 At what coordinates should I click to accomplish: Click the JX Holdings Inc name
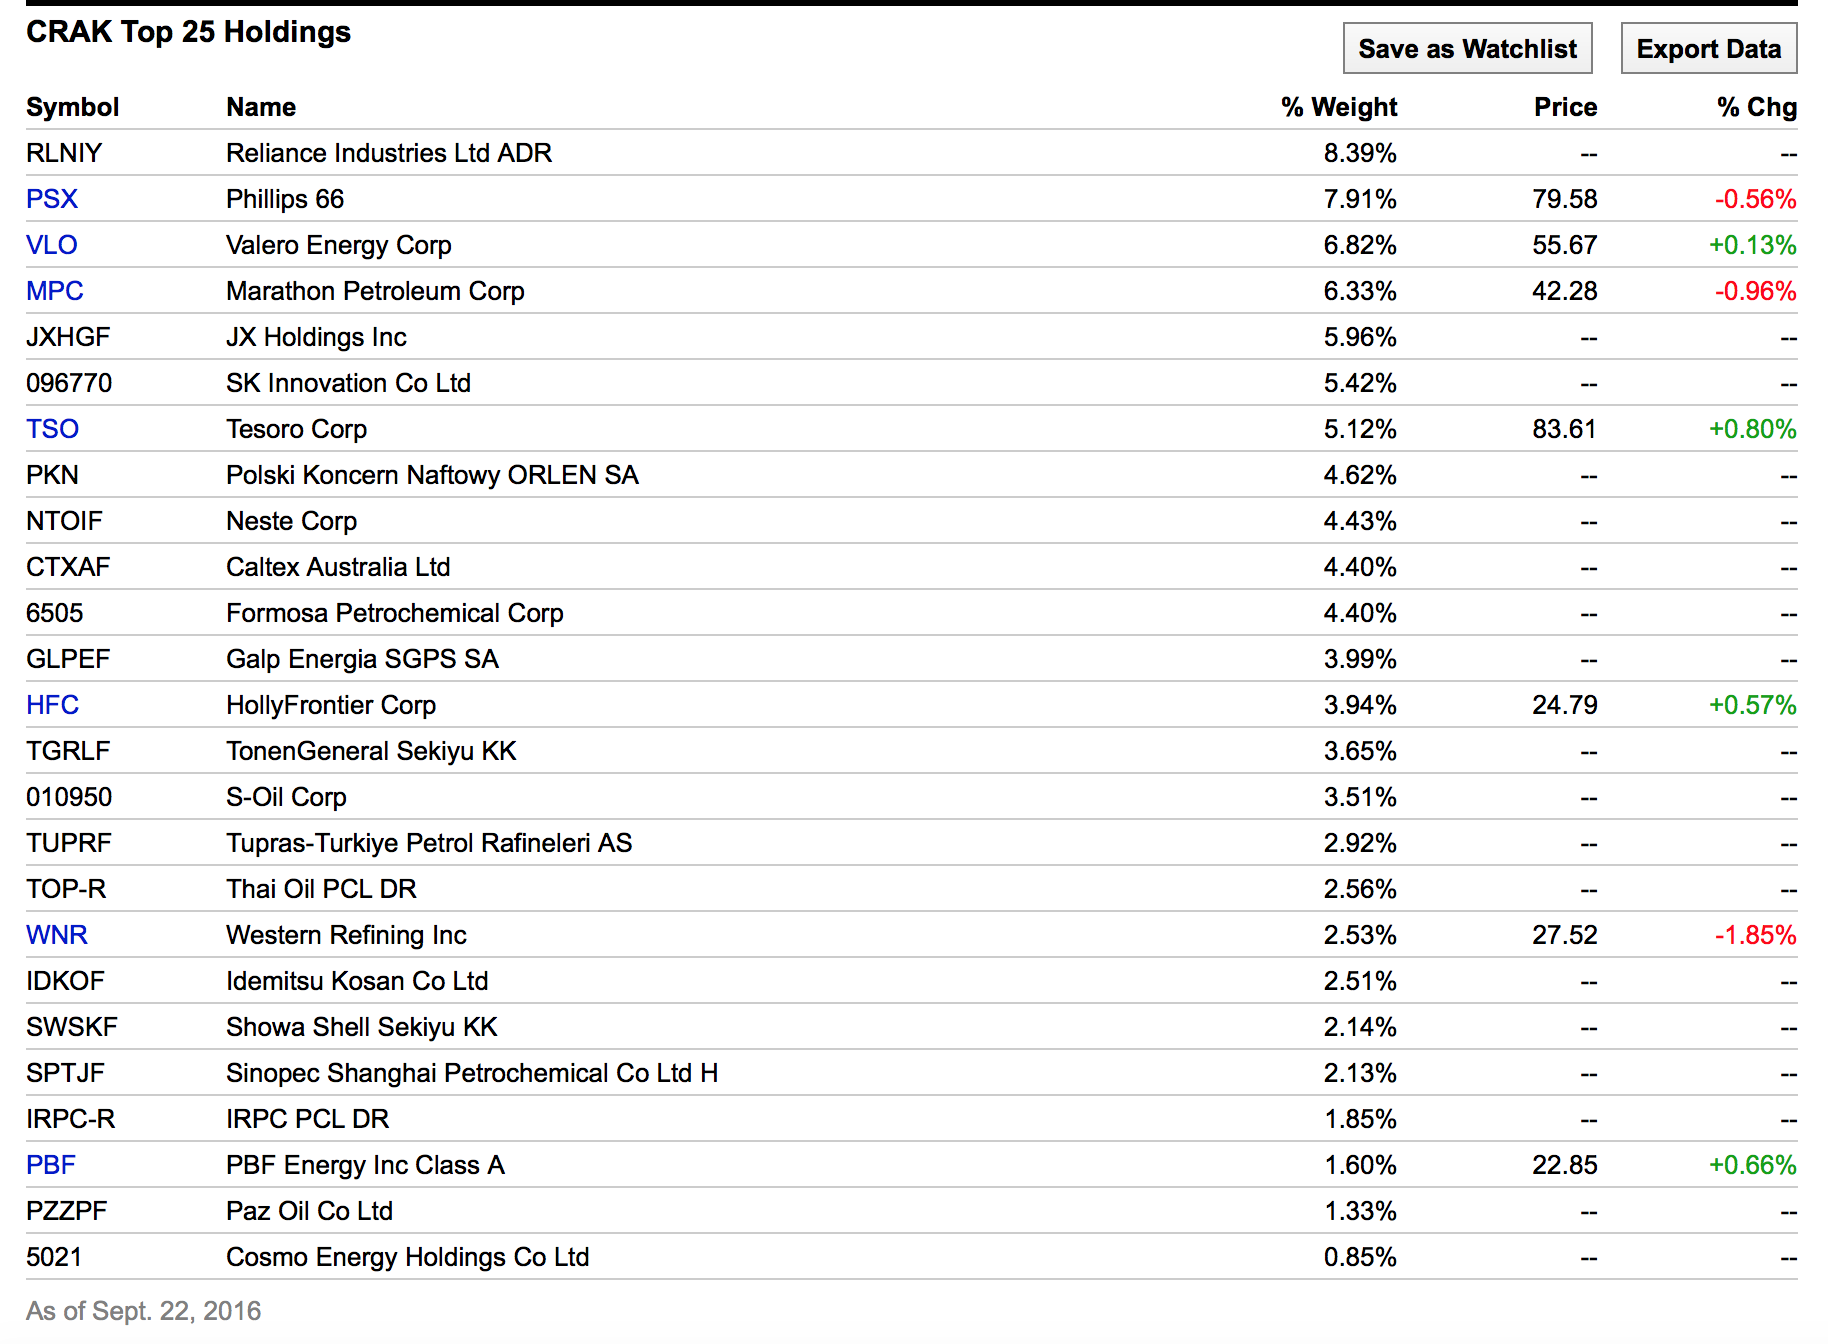click(x=316, y=337)
